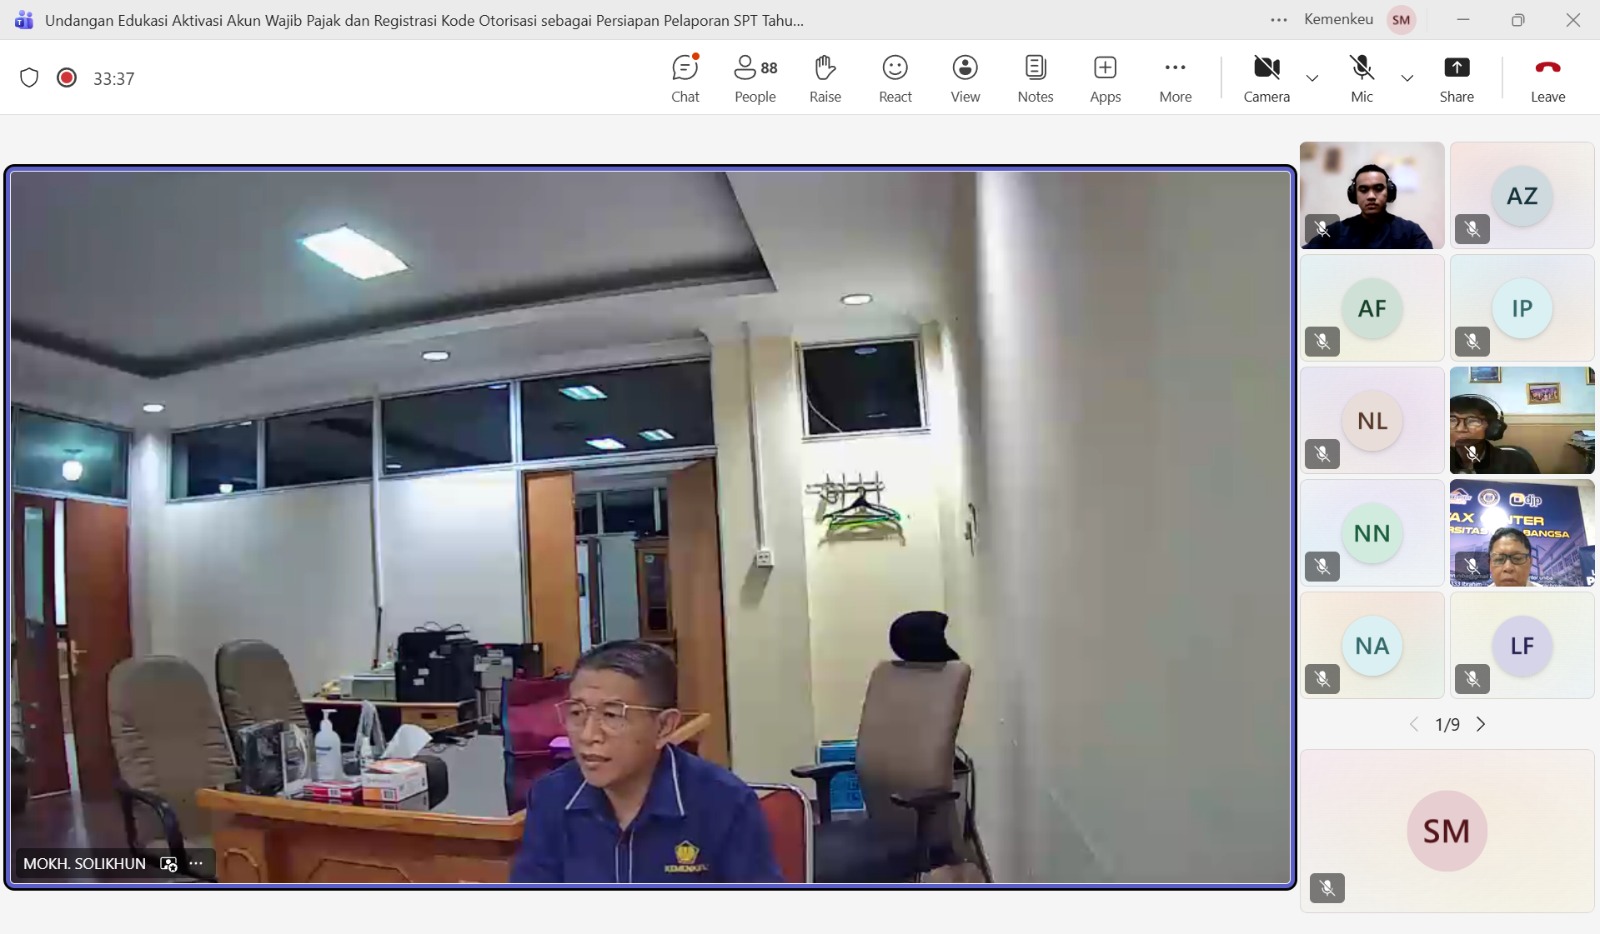Click the Share screen icon

[1456, 78]
